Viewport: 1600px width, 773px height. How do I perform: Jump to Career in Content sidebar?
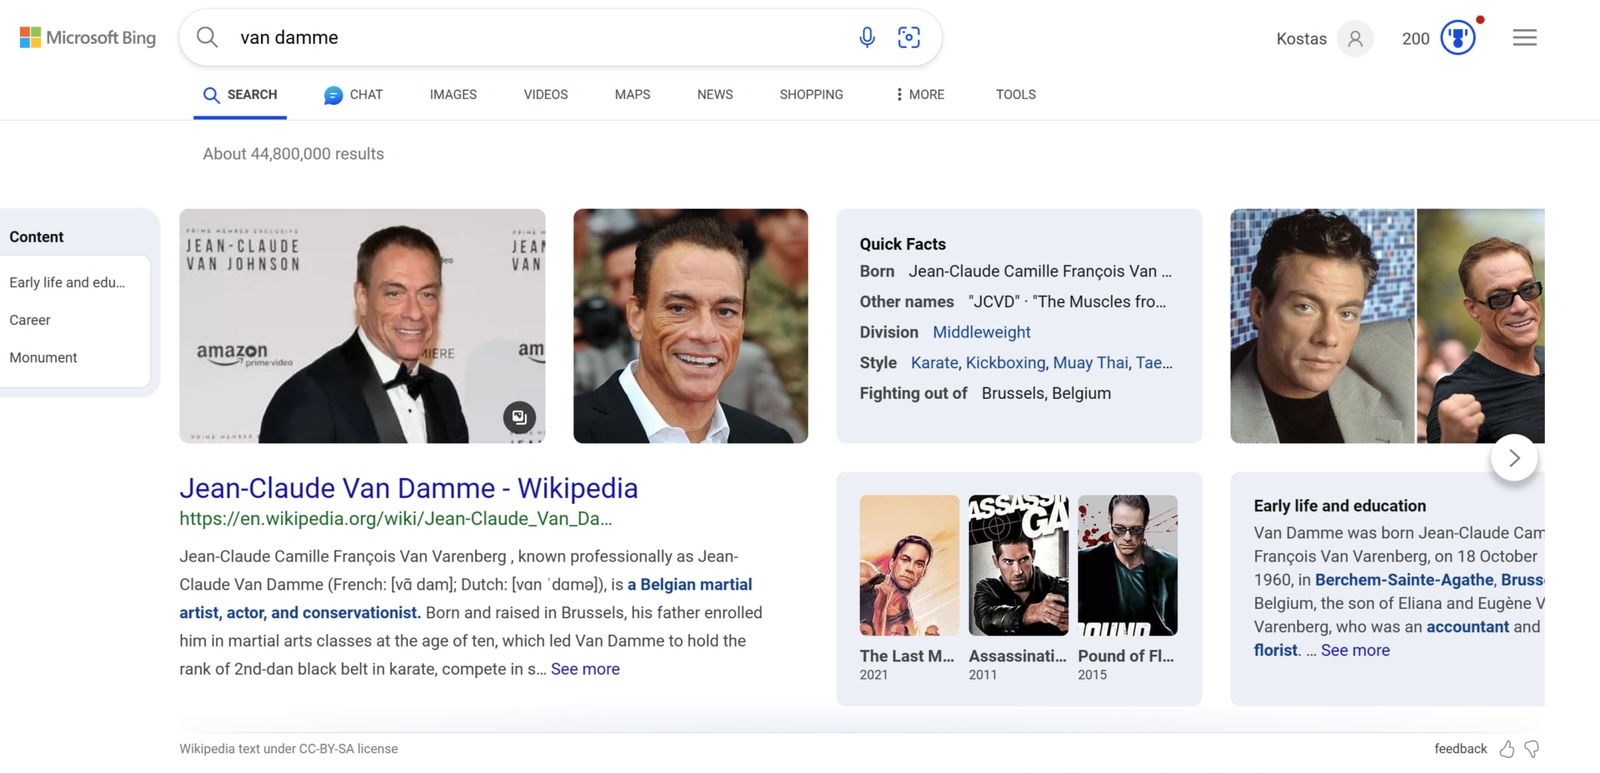[30, 320]
